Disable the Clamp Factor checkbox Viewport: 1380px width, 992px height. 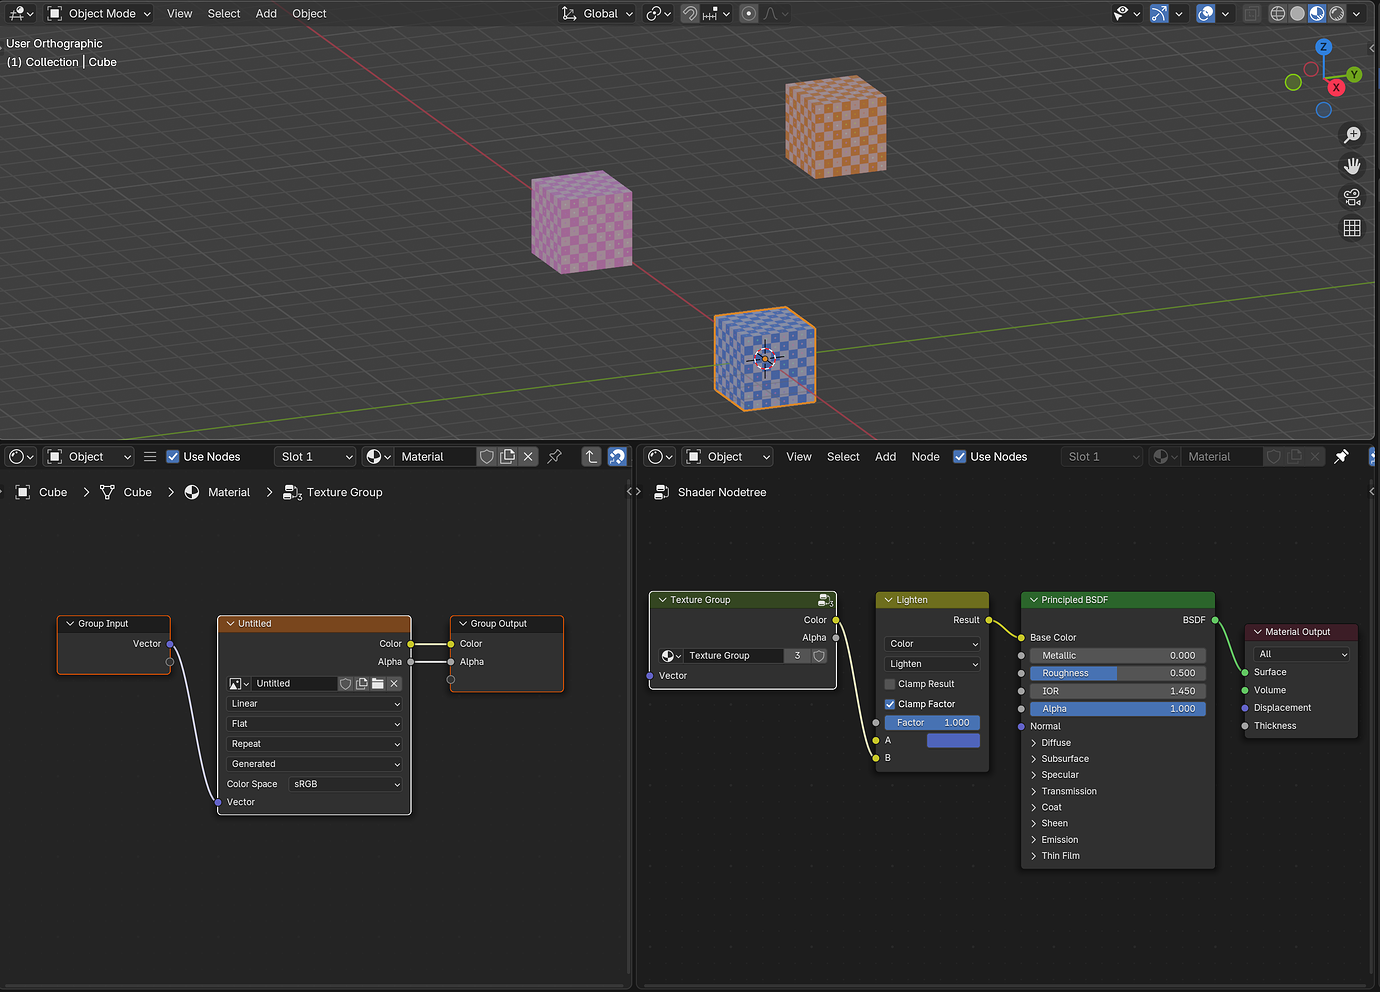pyautogui.click(x=890, y=704)
